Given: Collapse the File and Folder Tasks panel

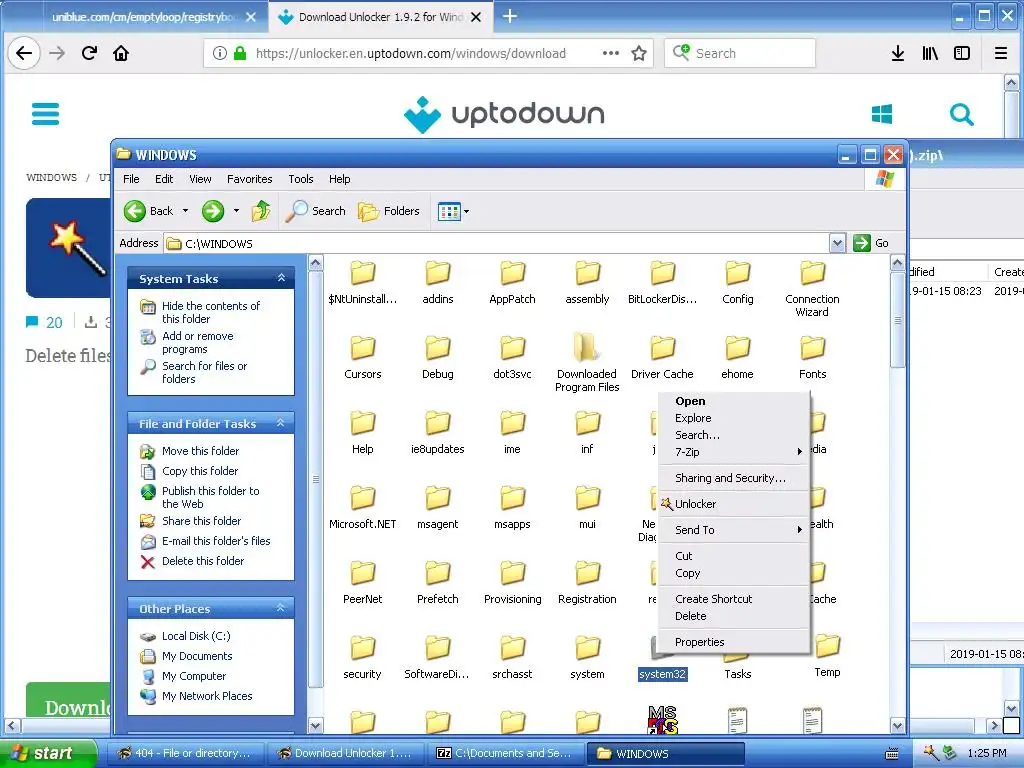Looking at the screenshot, I should coord(281,423).
